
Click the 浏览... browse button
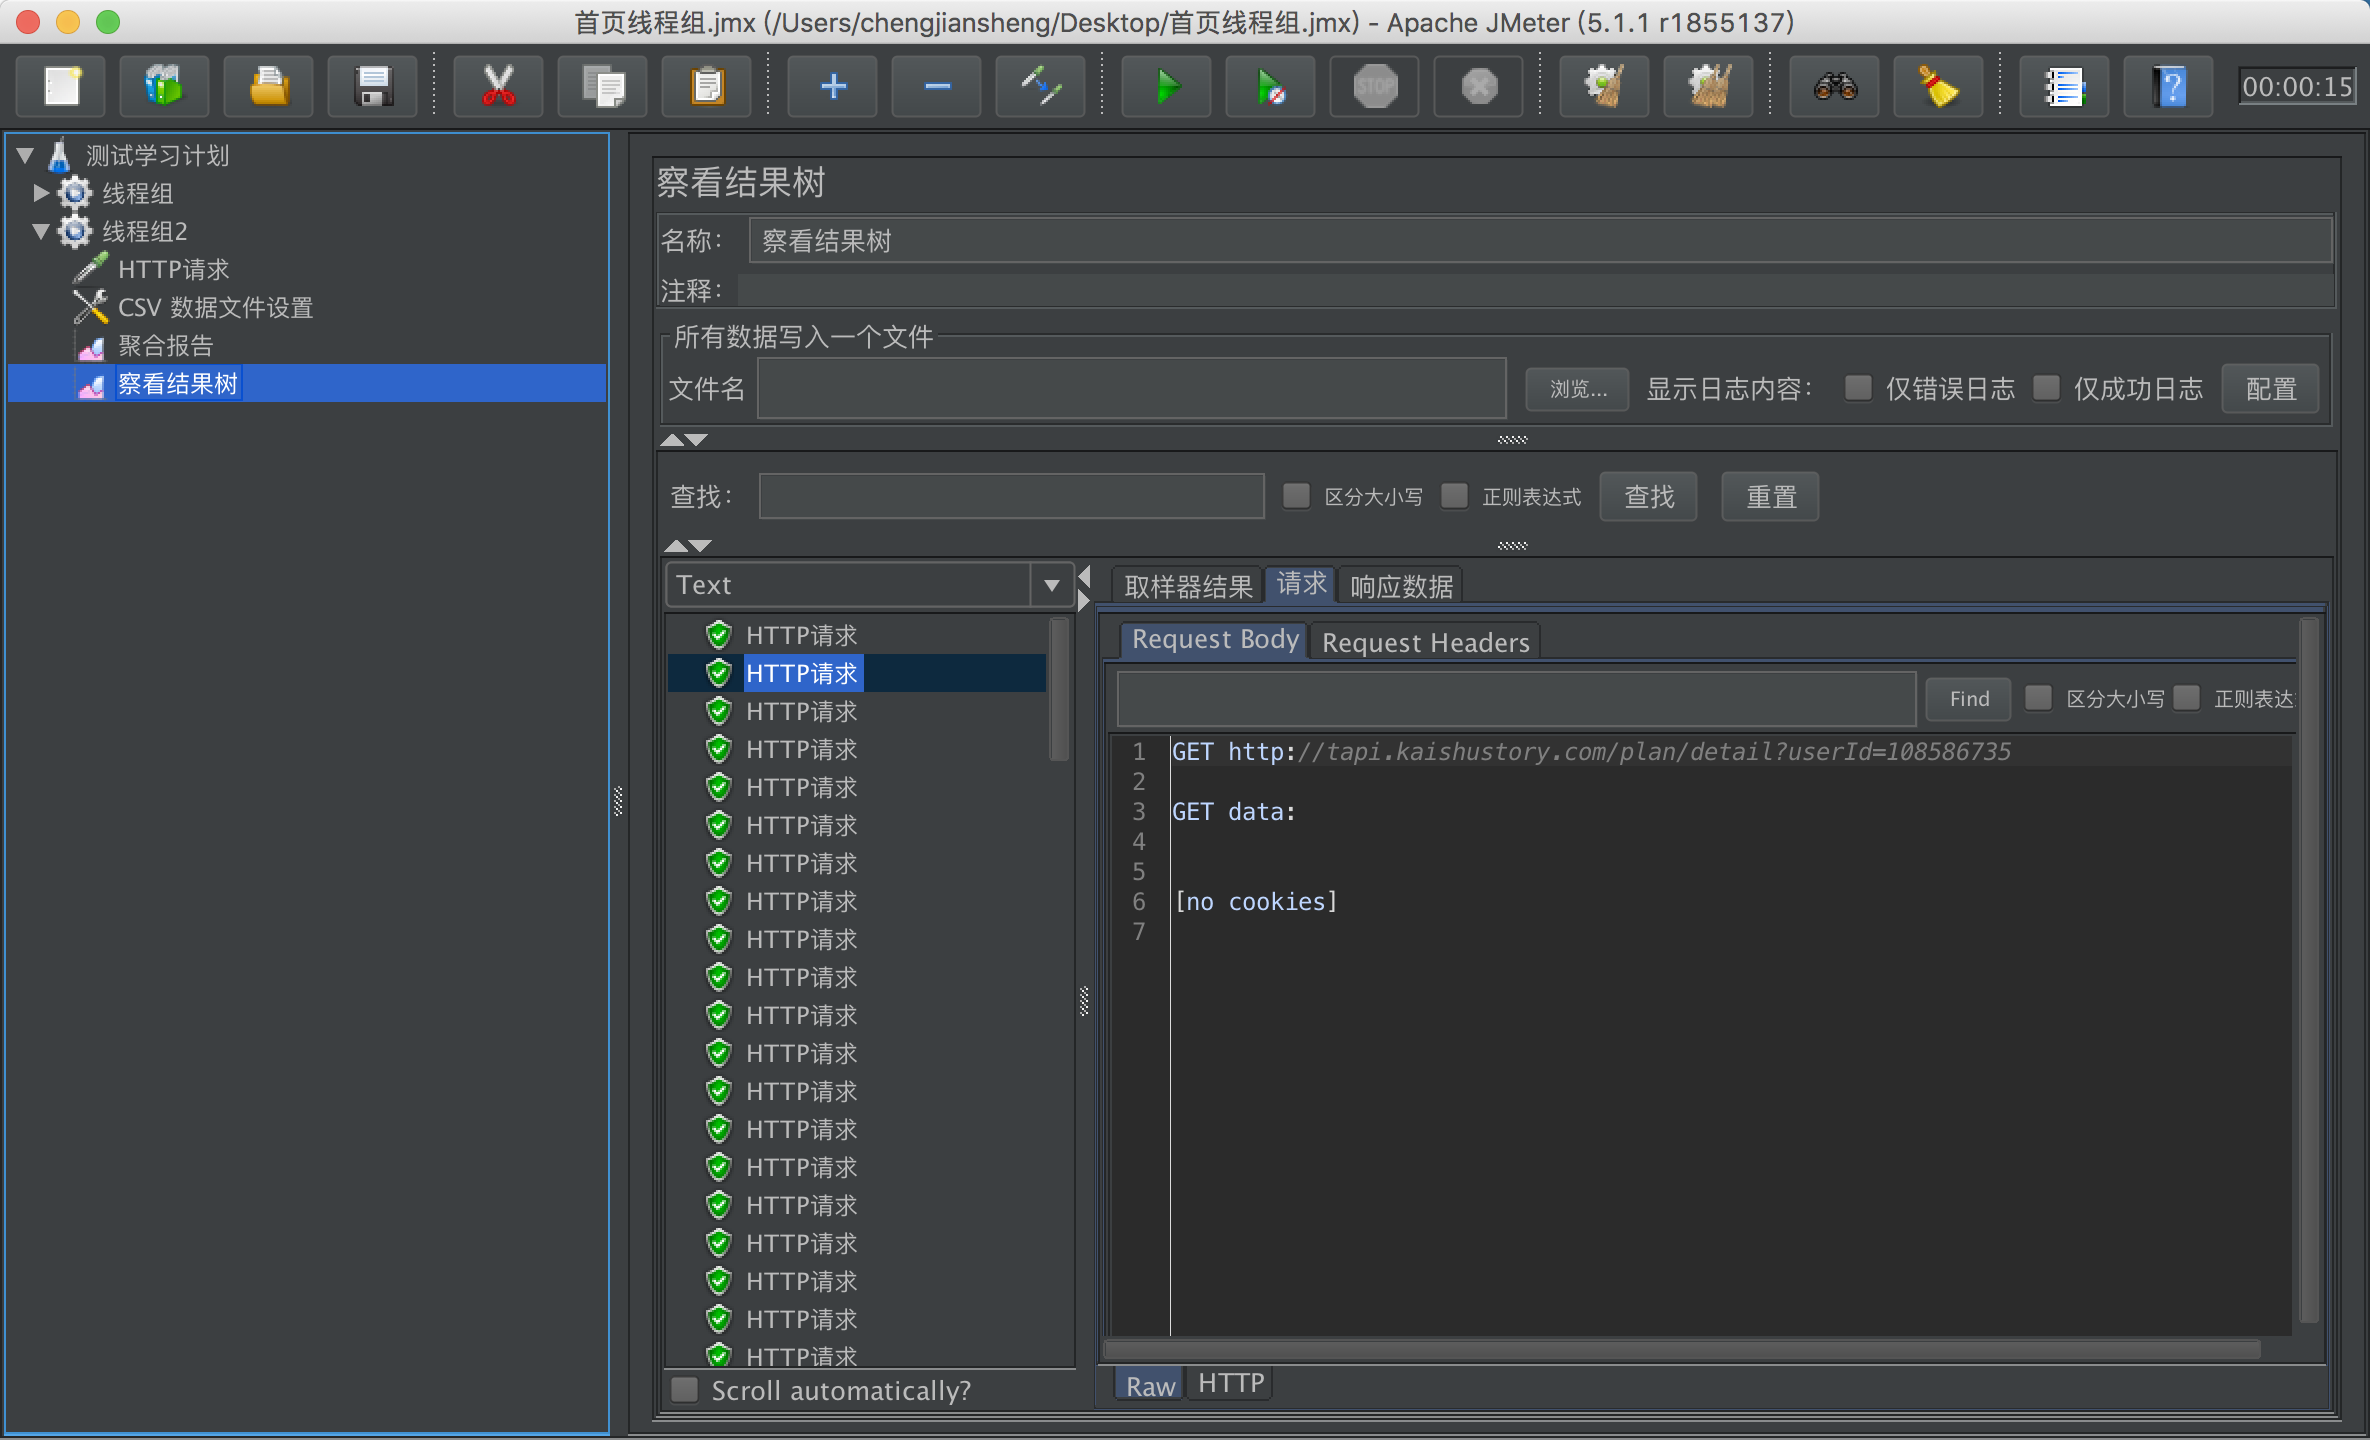point(1577,389)
